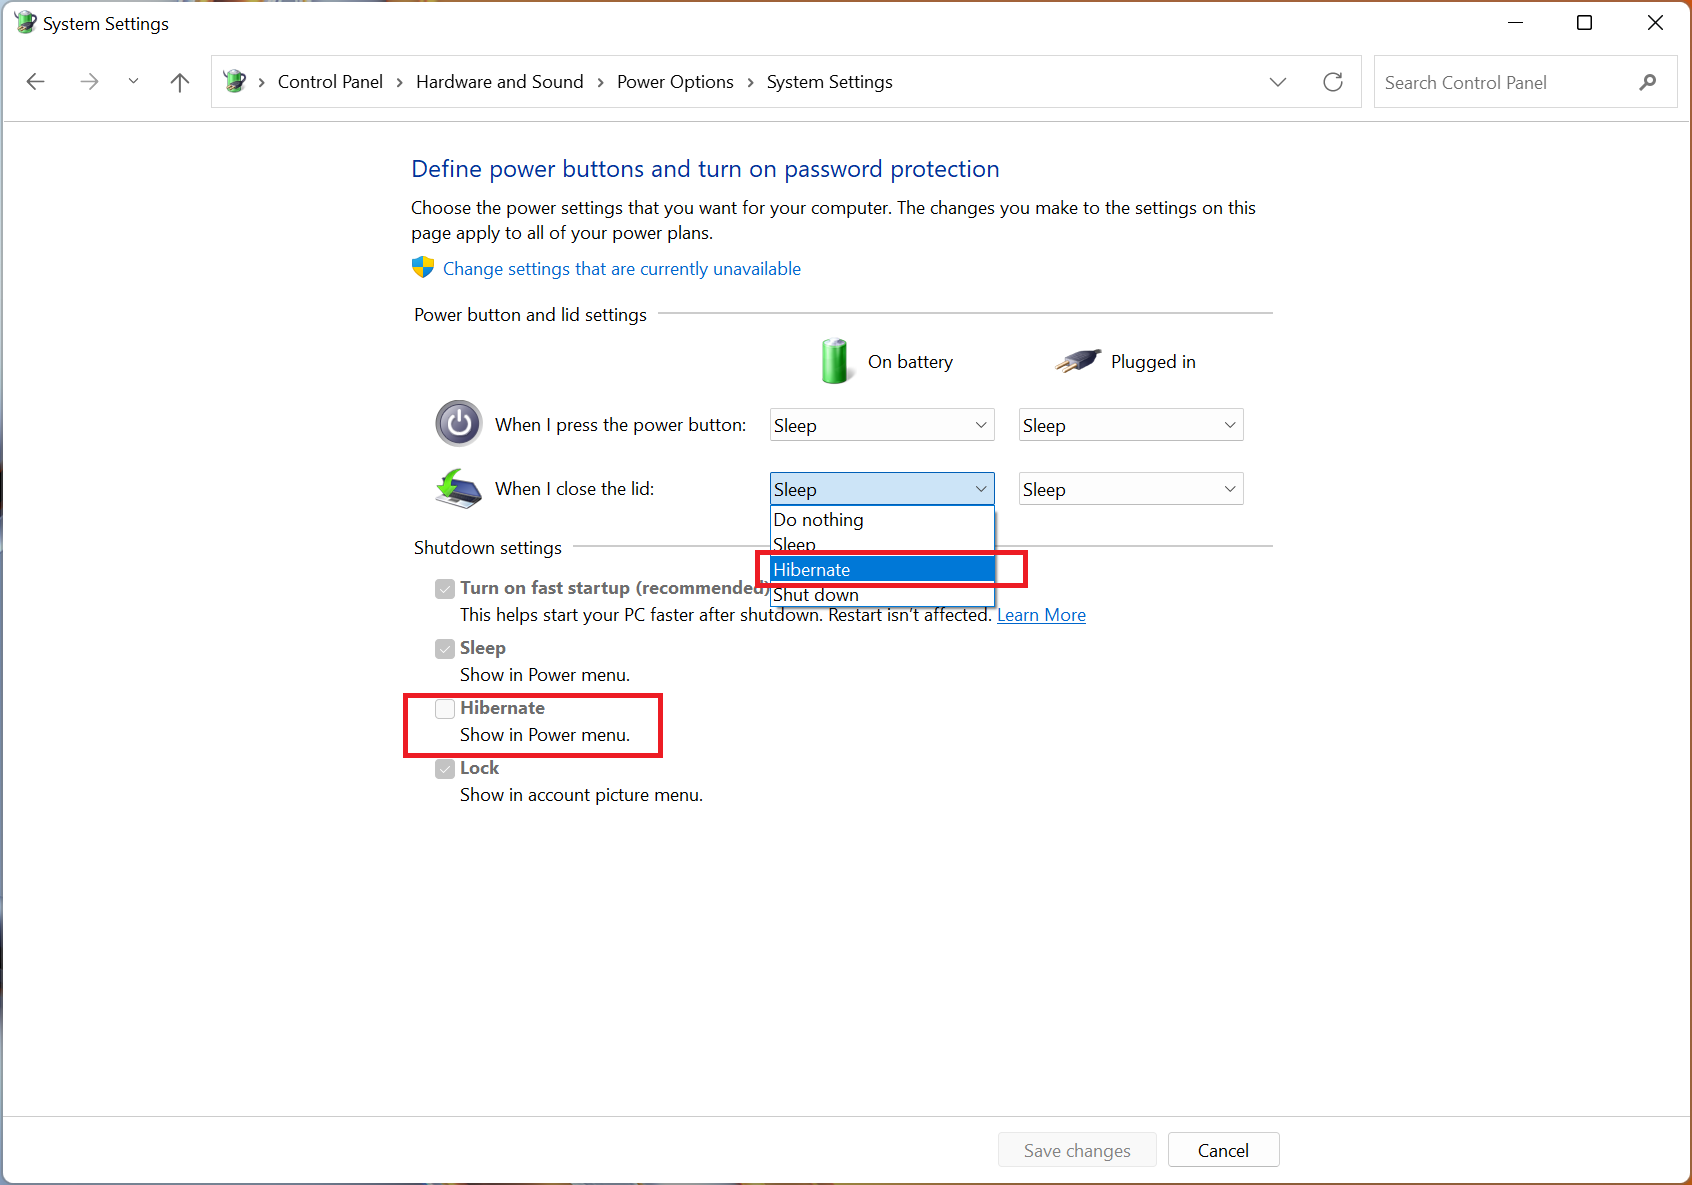The height and width of the screenshot is (1185, 1692).
Task: Click 'When I press the power button:' label
Action: [x=621, y=425]
